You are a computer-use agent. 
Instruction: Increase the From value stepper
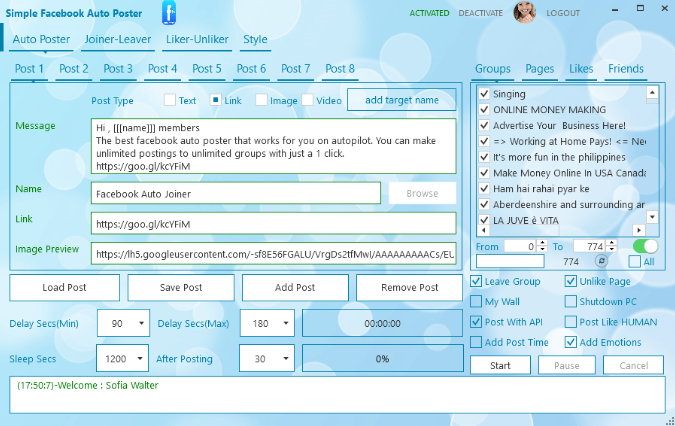(542, 243)
